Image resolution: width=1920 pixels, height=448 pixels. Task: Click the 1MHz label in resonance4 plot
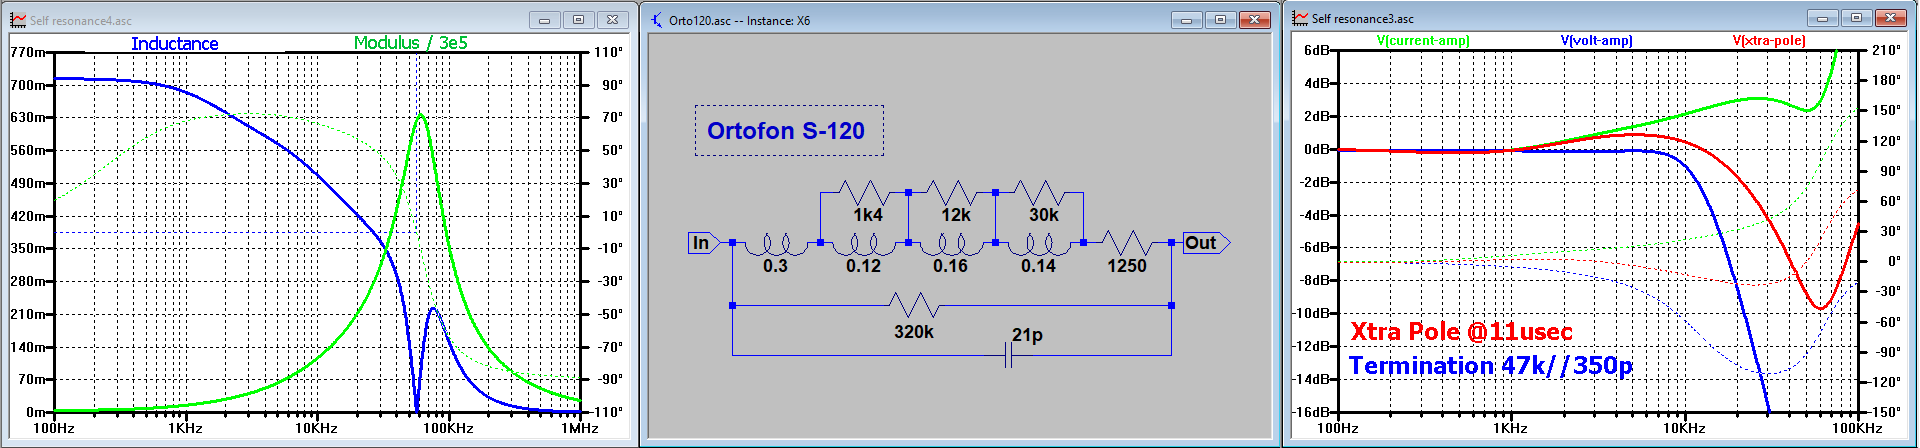(x=580, y=428)
